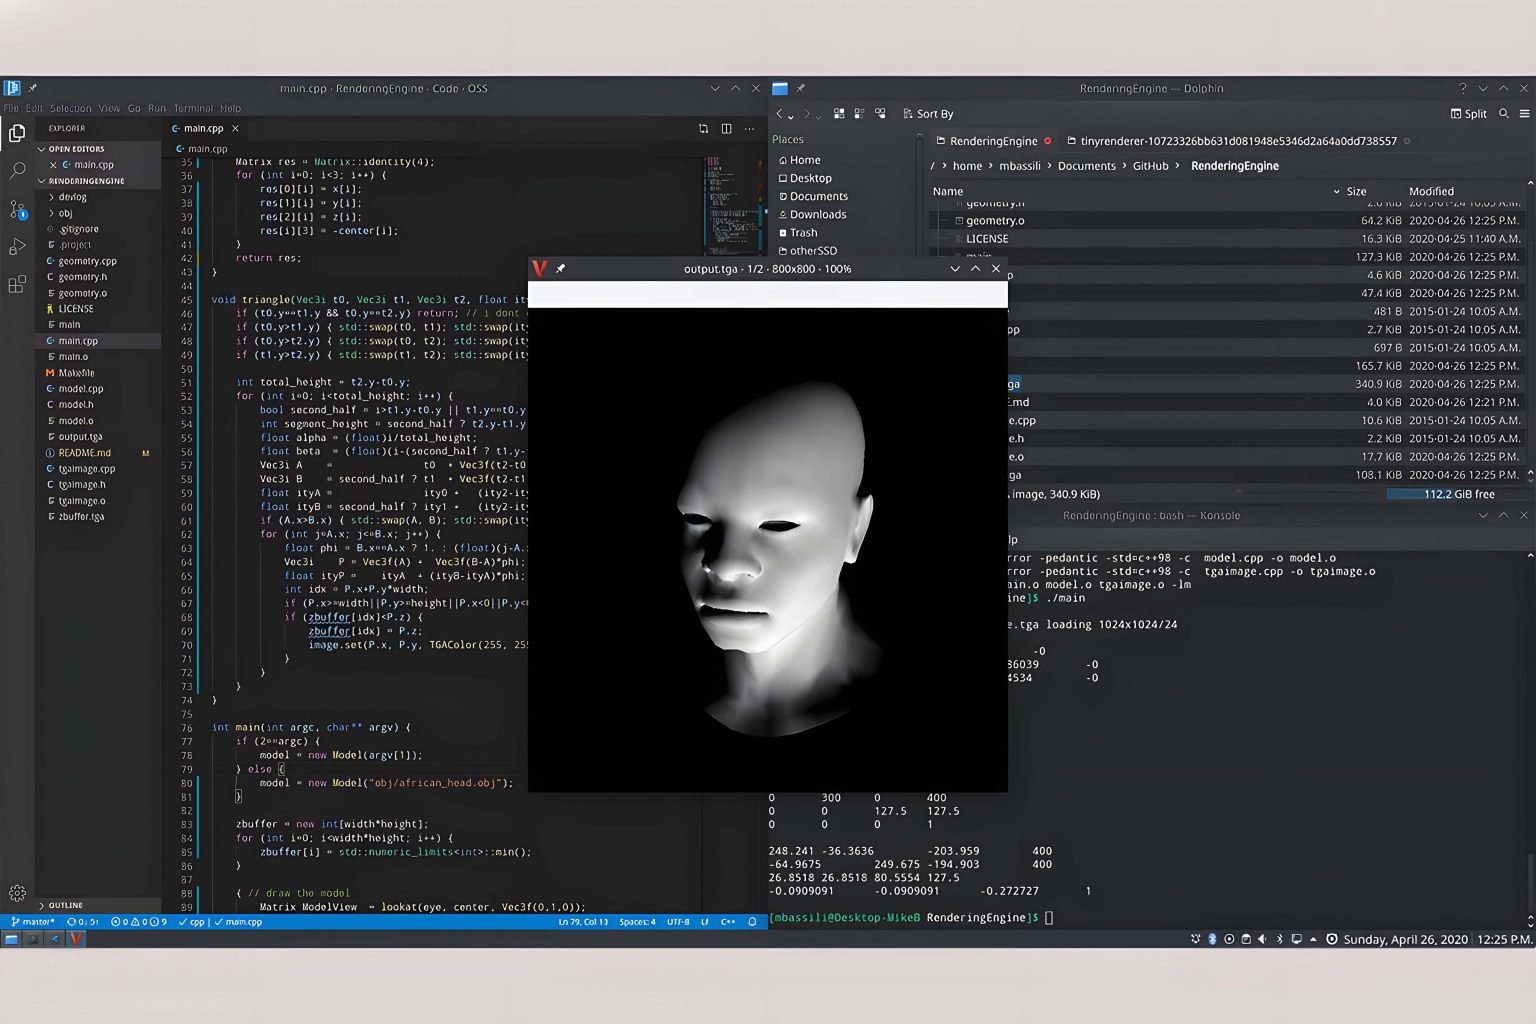Open the Search panel in VS Code

[x=16, y=170]
